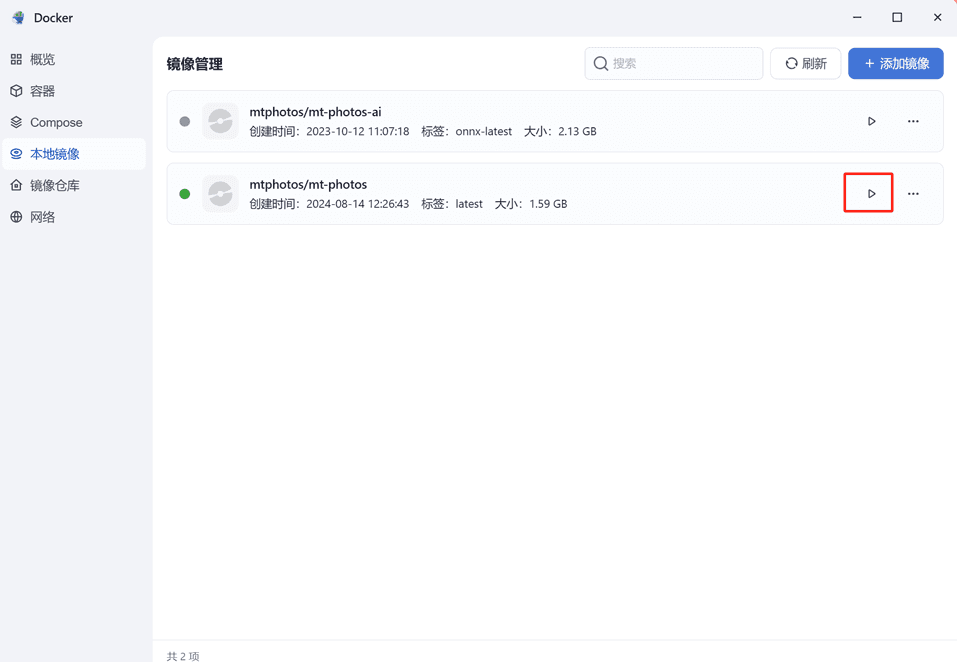Open the 概览 overview page
Viewport: 957px width, 662px height.
coord(73,59)
